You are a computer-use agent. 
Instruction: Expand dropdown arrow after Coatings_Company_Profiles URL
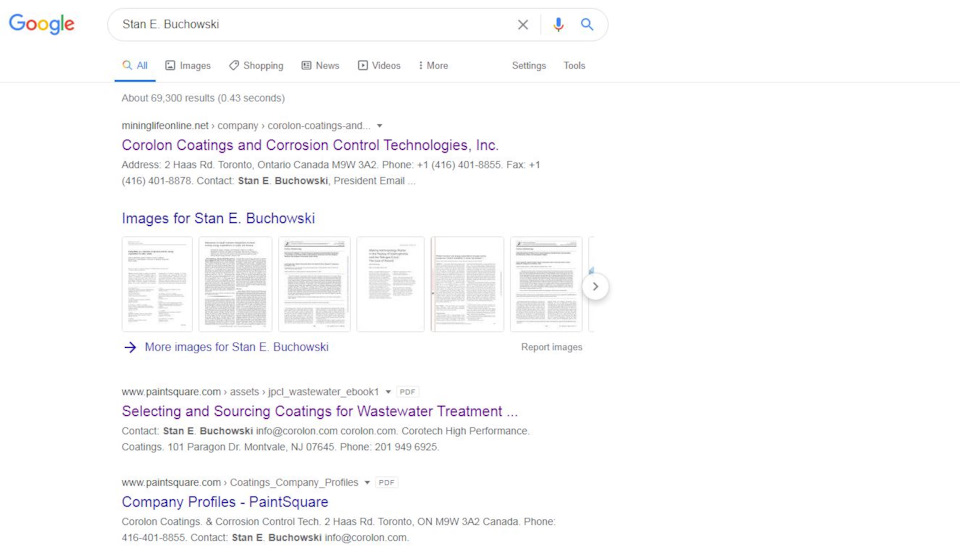click(x=367, y=482)
